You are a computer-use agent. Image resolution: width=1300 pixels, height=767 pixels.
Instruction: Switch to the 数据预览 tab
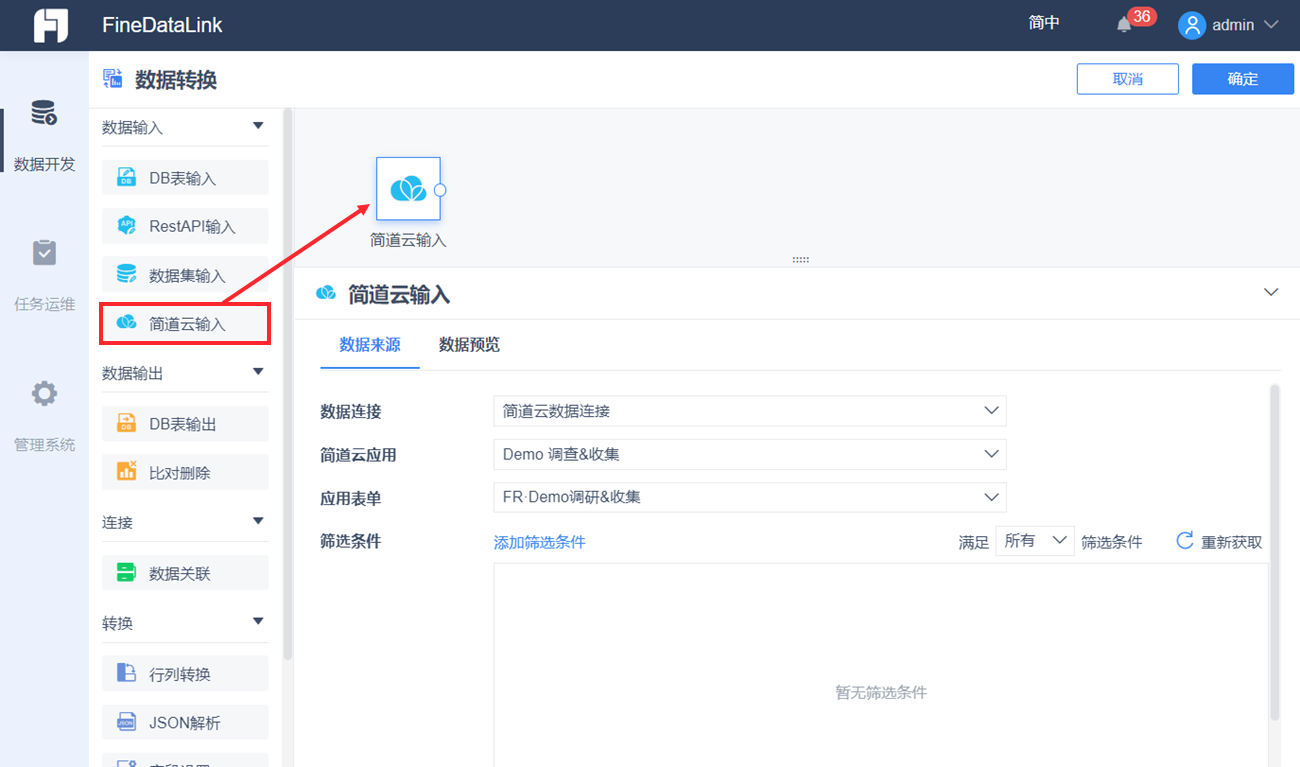click(x=469, y=345)
